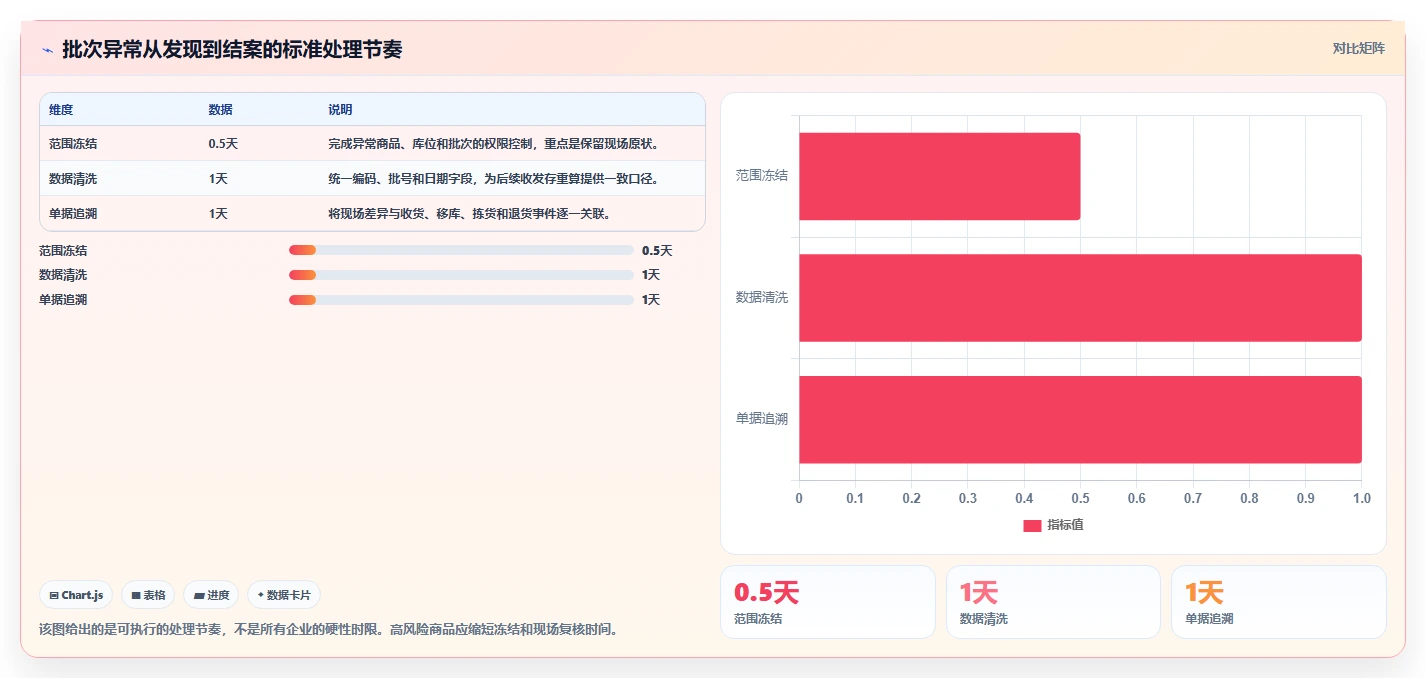
Task: Click the lightning icon beside the title
Action: [x=47, y=50]
